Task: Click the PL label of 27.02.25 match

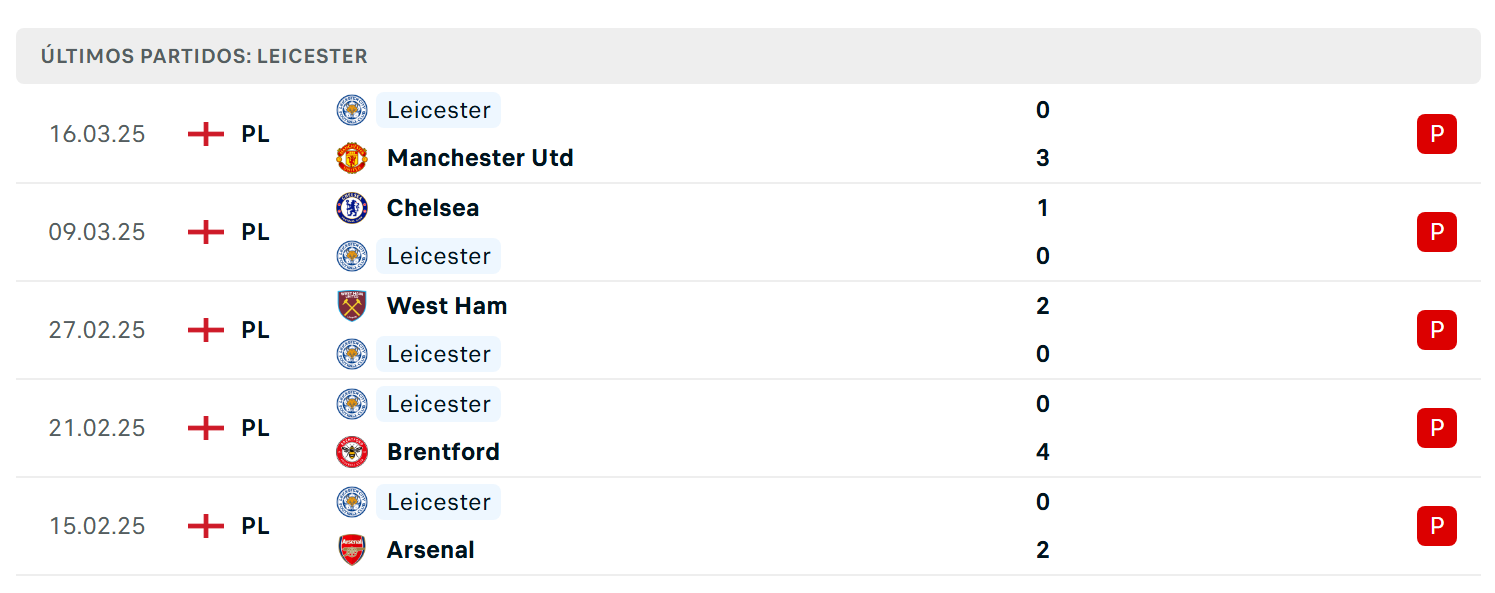Action: coord(256,330)
